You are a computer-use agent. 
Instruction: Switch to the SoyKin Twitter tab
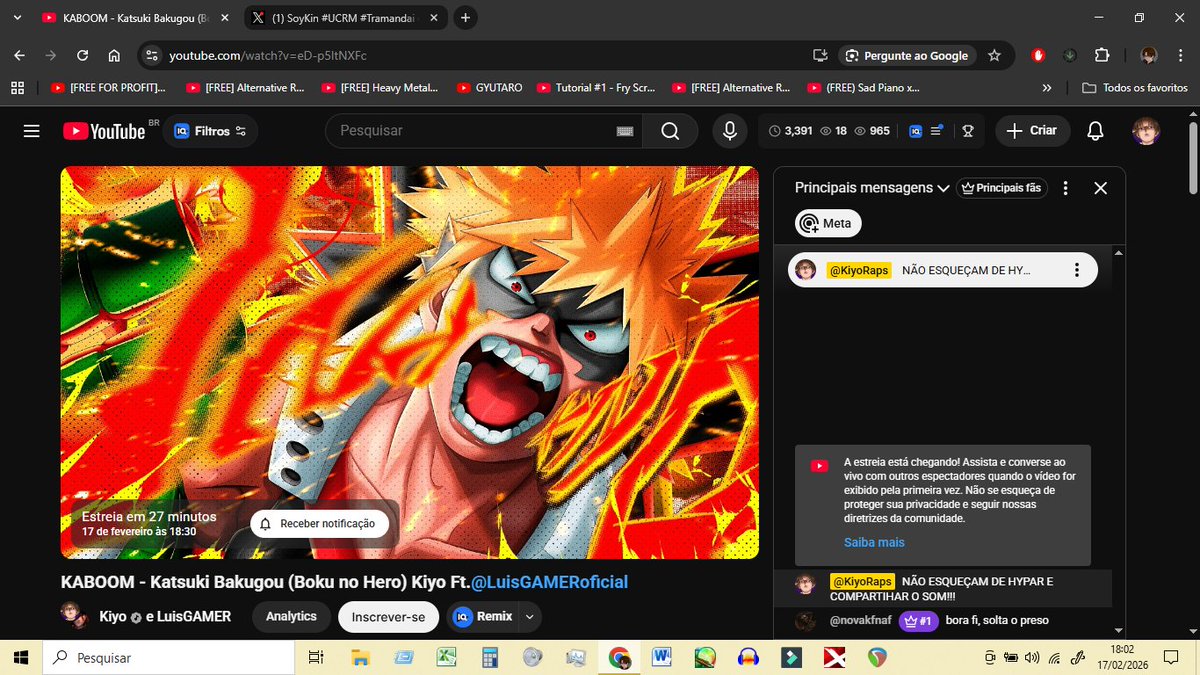340,17
